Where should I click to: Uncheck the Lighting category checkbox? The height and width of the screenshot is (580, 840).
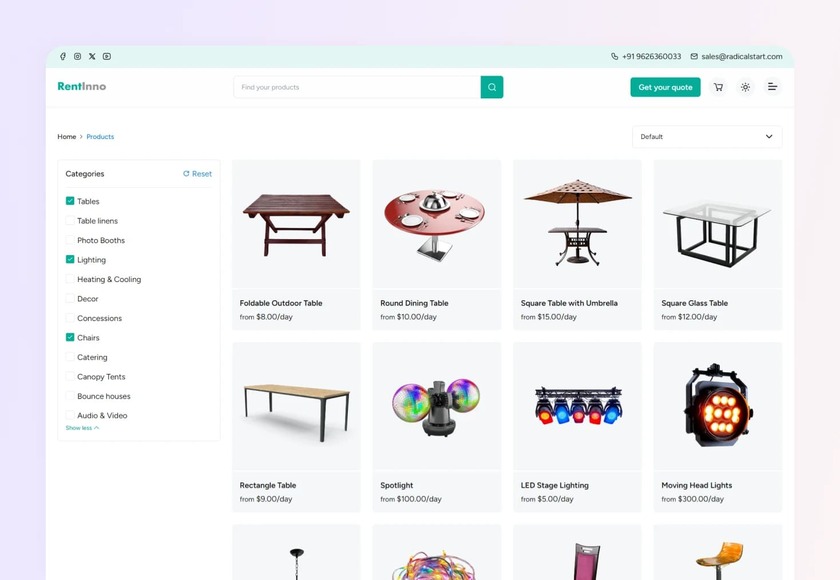point(70,259)
